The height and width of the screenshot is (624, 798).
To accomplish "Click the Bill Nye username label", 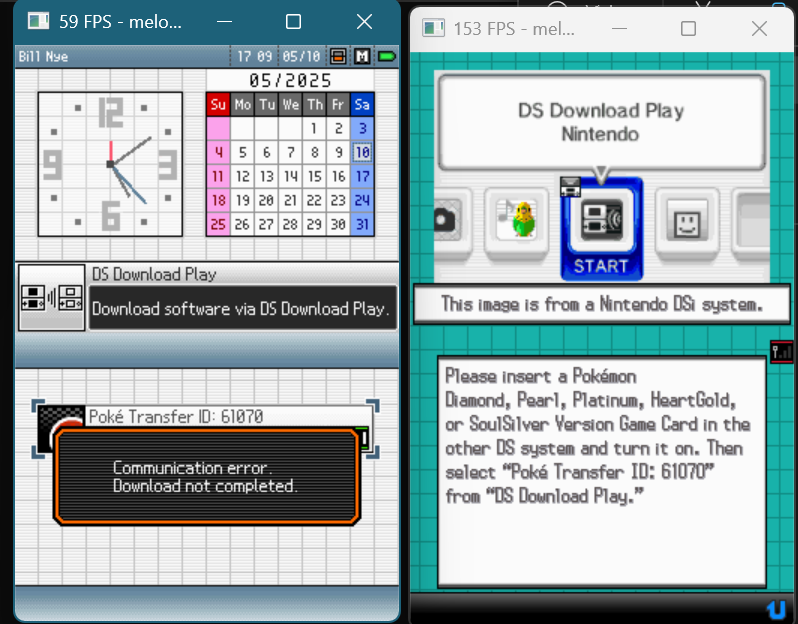I will point(43,56).
